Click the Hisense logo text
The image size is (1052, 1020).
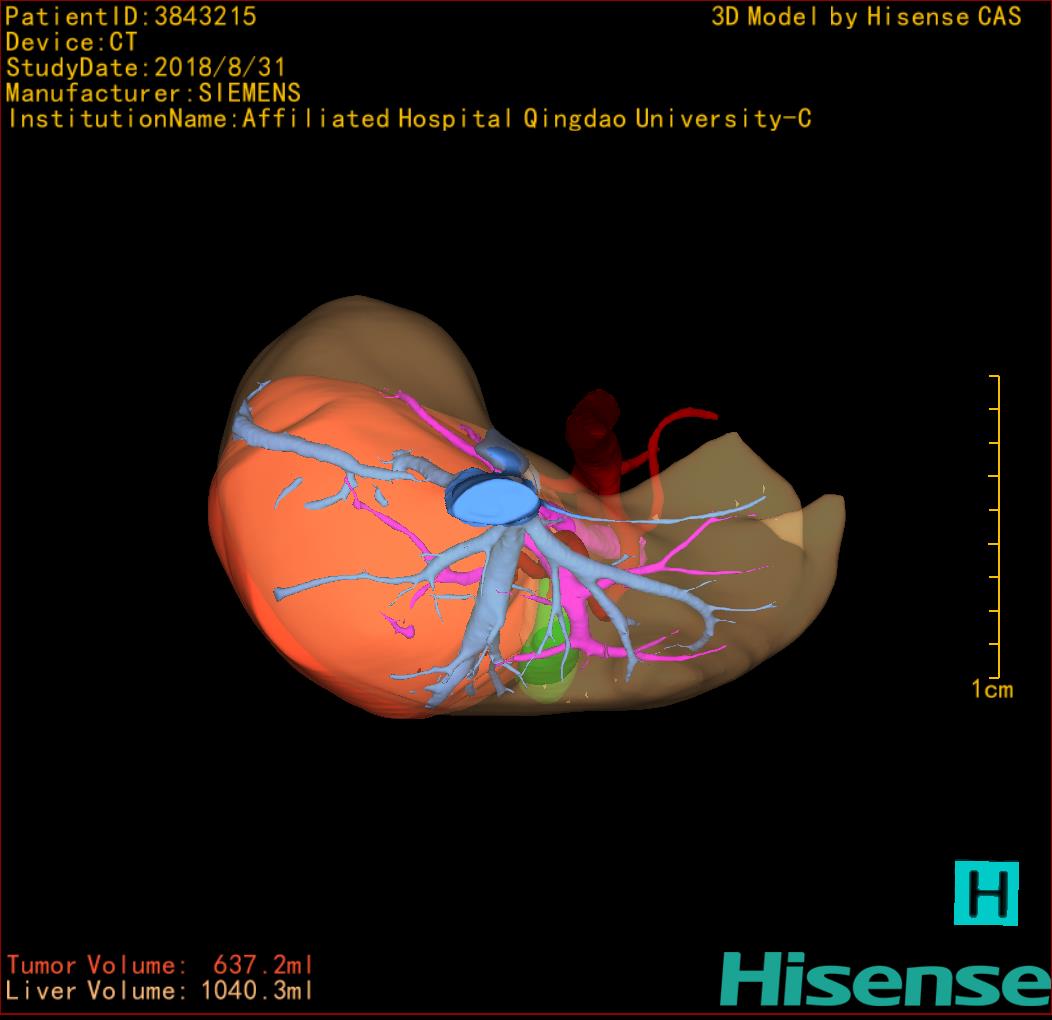tap(884, 979)
